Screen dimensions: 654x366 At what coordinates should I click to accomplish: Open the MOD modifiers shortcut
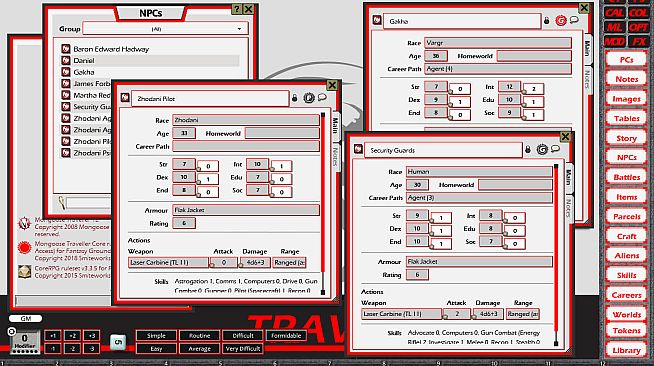point(614,42)
